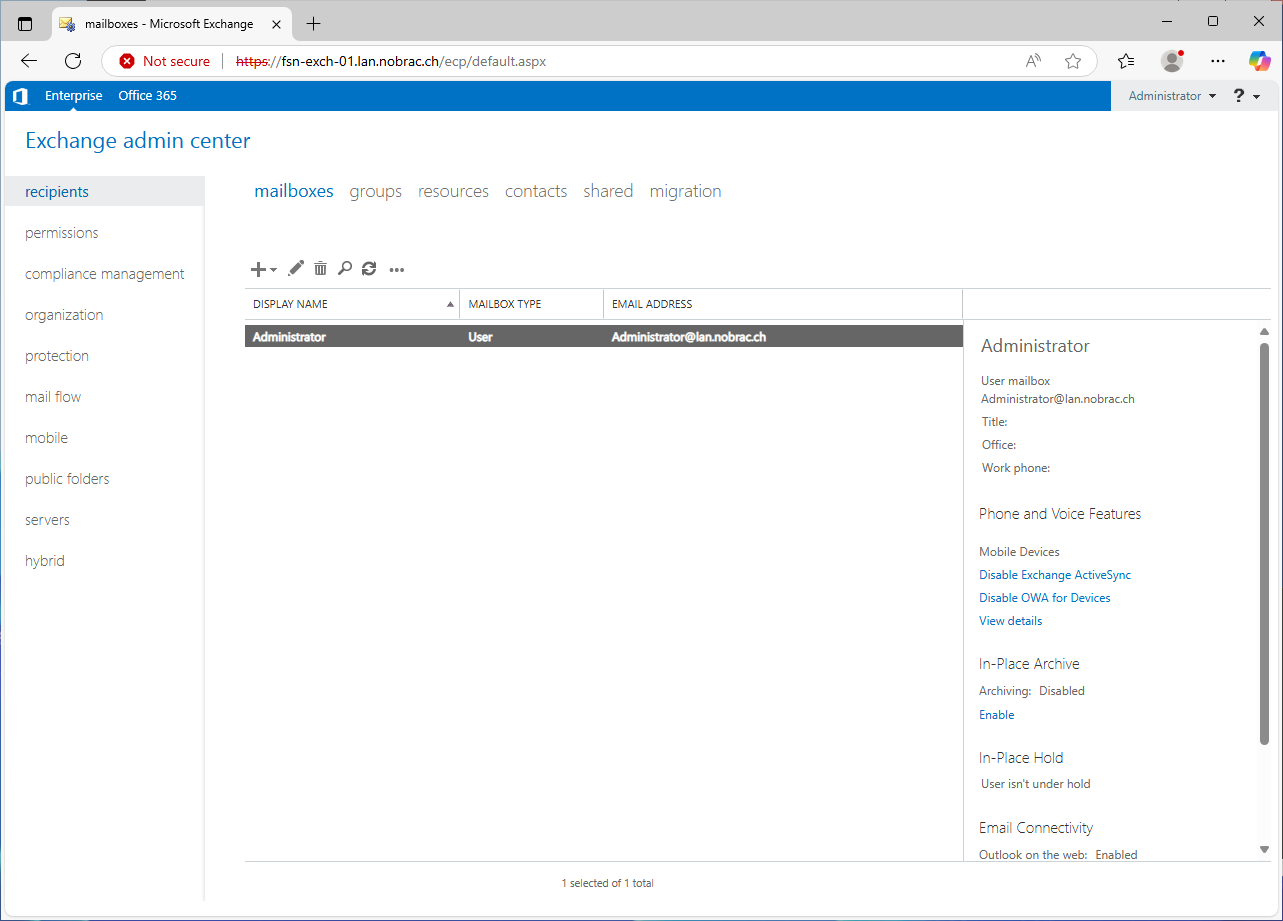1283x921 pixels.
Task: Click the details pane scroll down arrow
Action: [1264, 849]
